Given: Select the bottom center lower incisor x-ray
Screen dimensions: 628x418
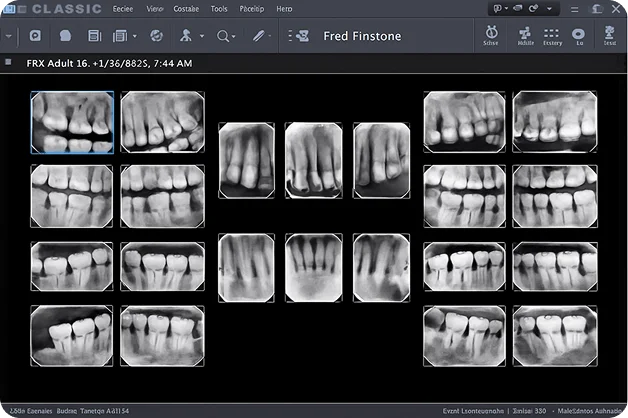Looking at the screenshot, I should pos(314,267).
